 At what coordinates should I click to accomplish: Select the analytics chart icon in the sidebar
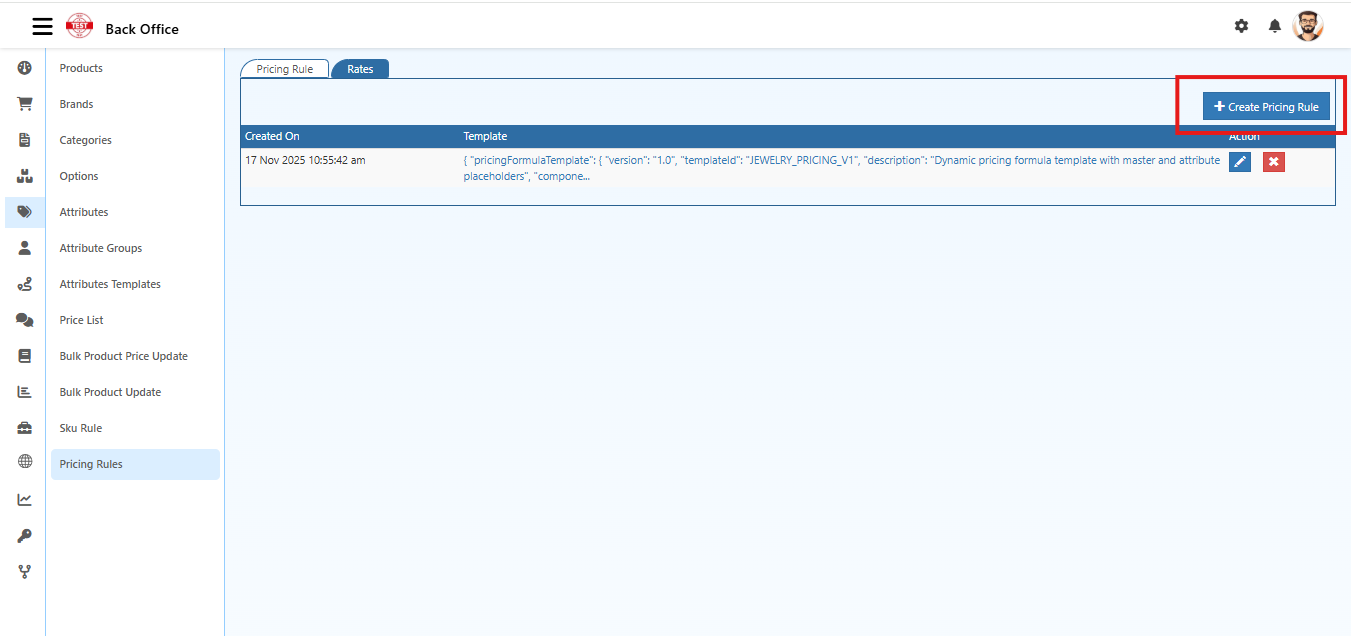coord(24,499)
